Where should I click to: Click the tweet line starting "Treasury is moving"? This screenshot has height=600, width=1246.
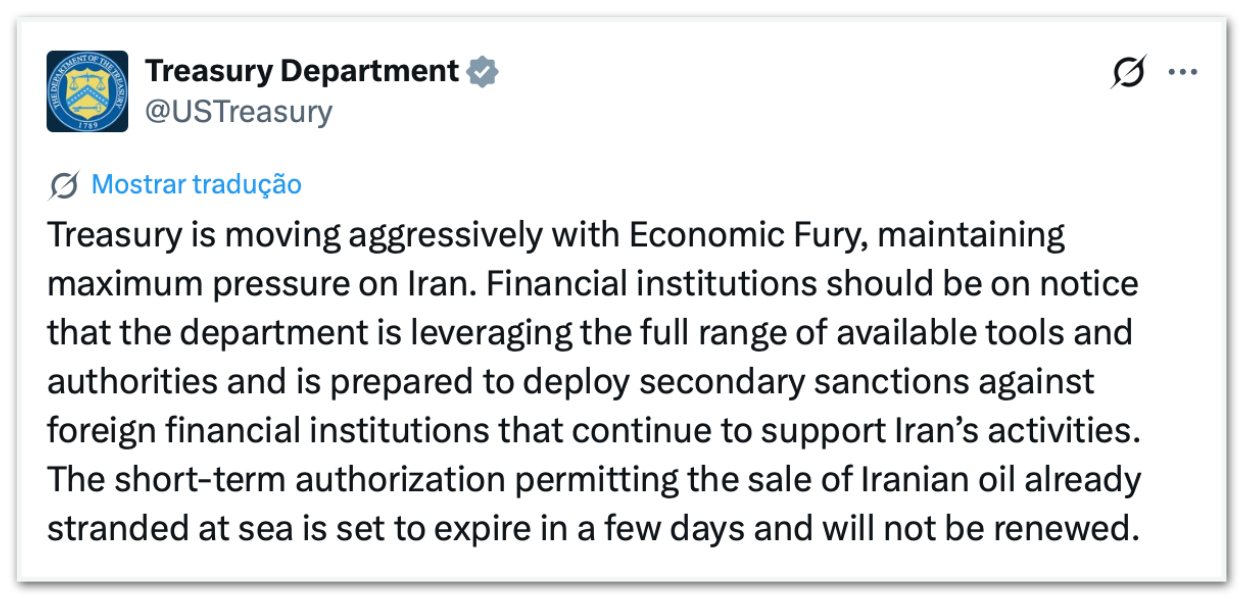(555, 236)
